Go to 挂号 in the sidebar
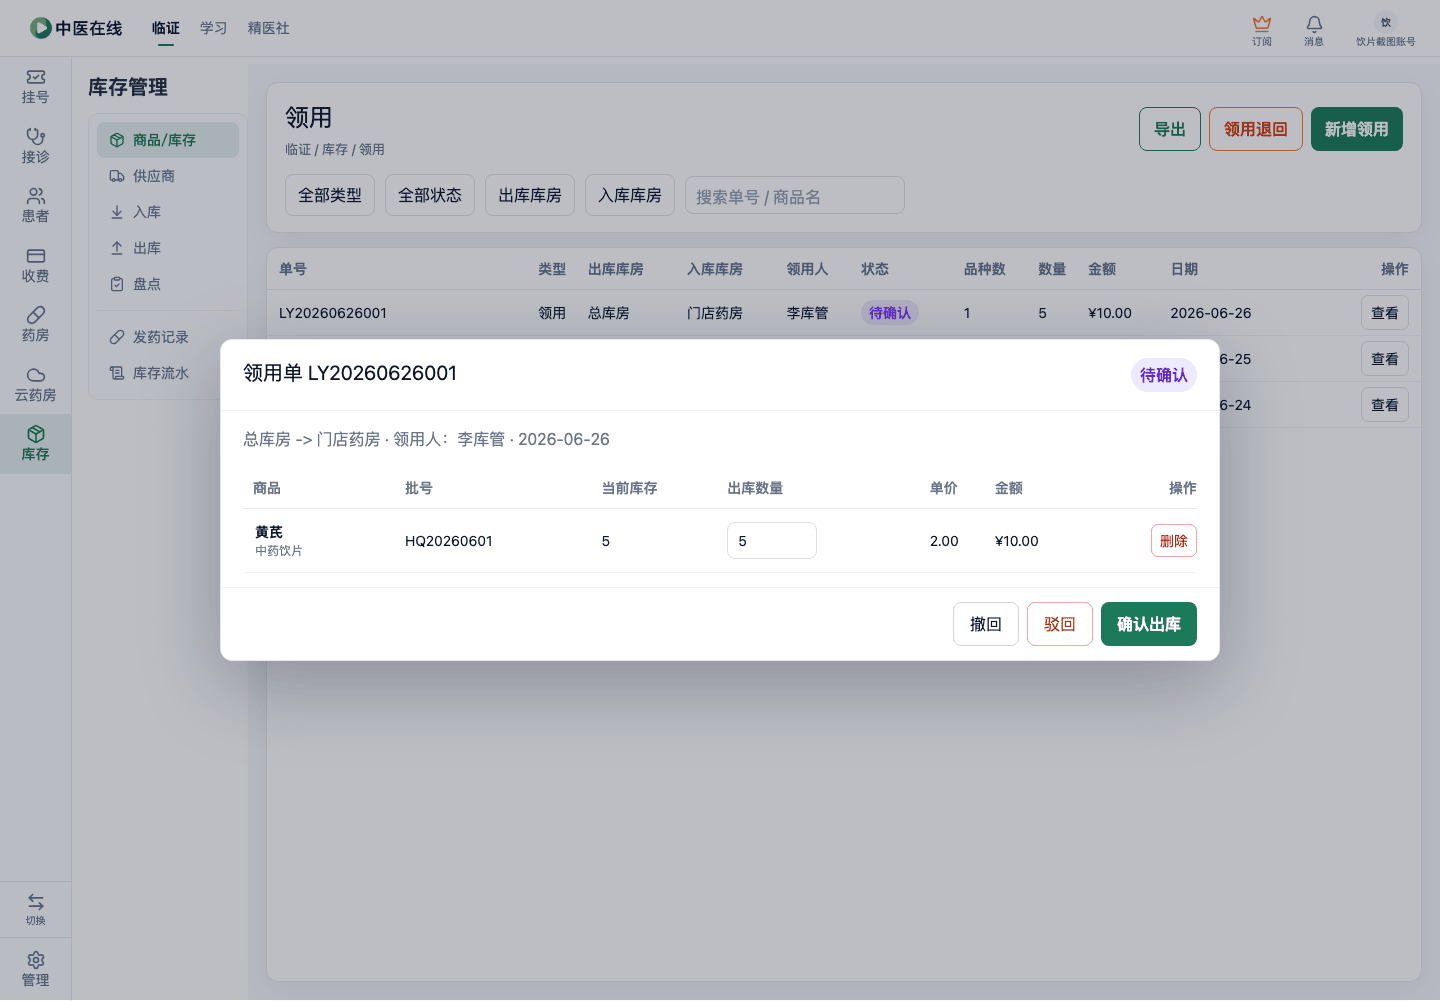 (36, 87)
